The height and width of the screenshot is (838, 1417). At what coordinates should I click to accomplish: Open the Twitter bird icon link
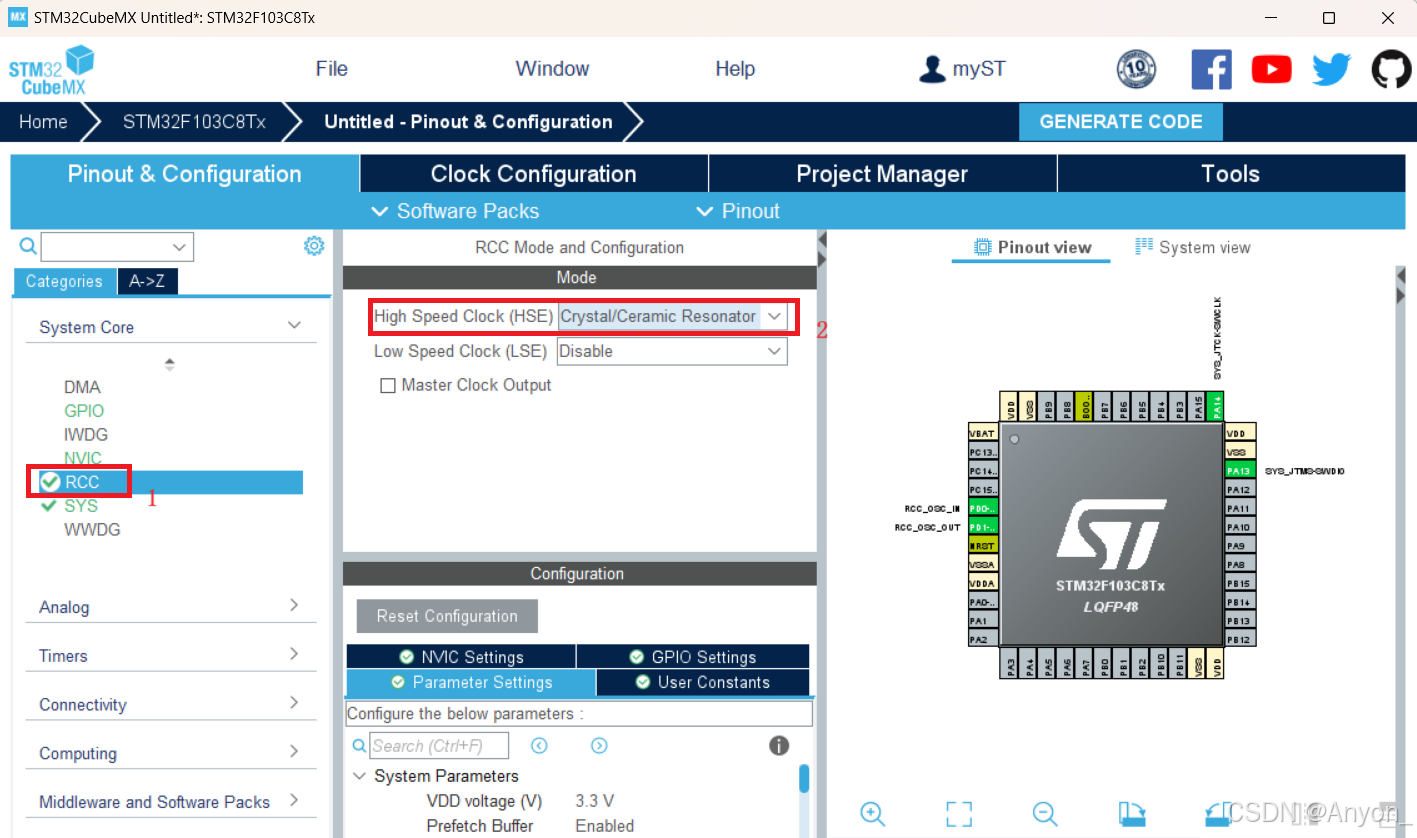click(1331, 70)
